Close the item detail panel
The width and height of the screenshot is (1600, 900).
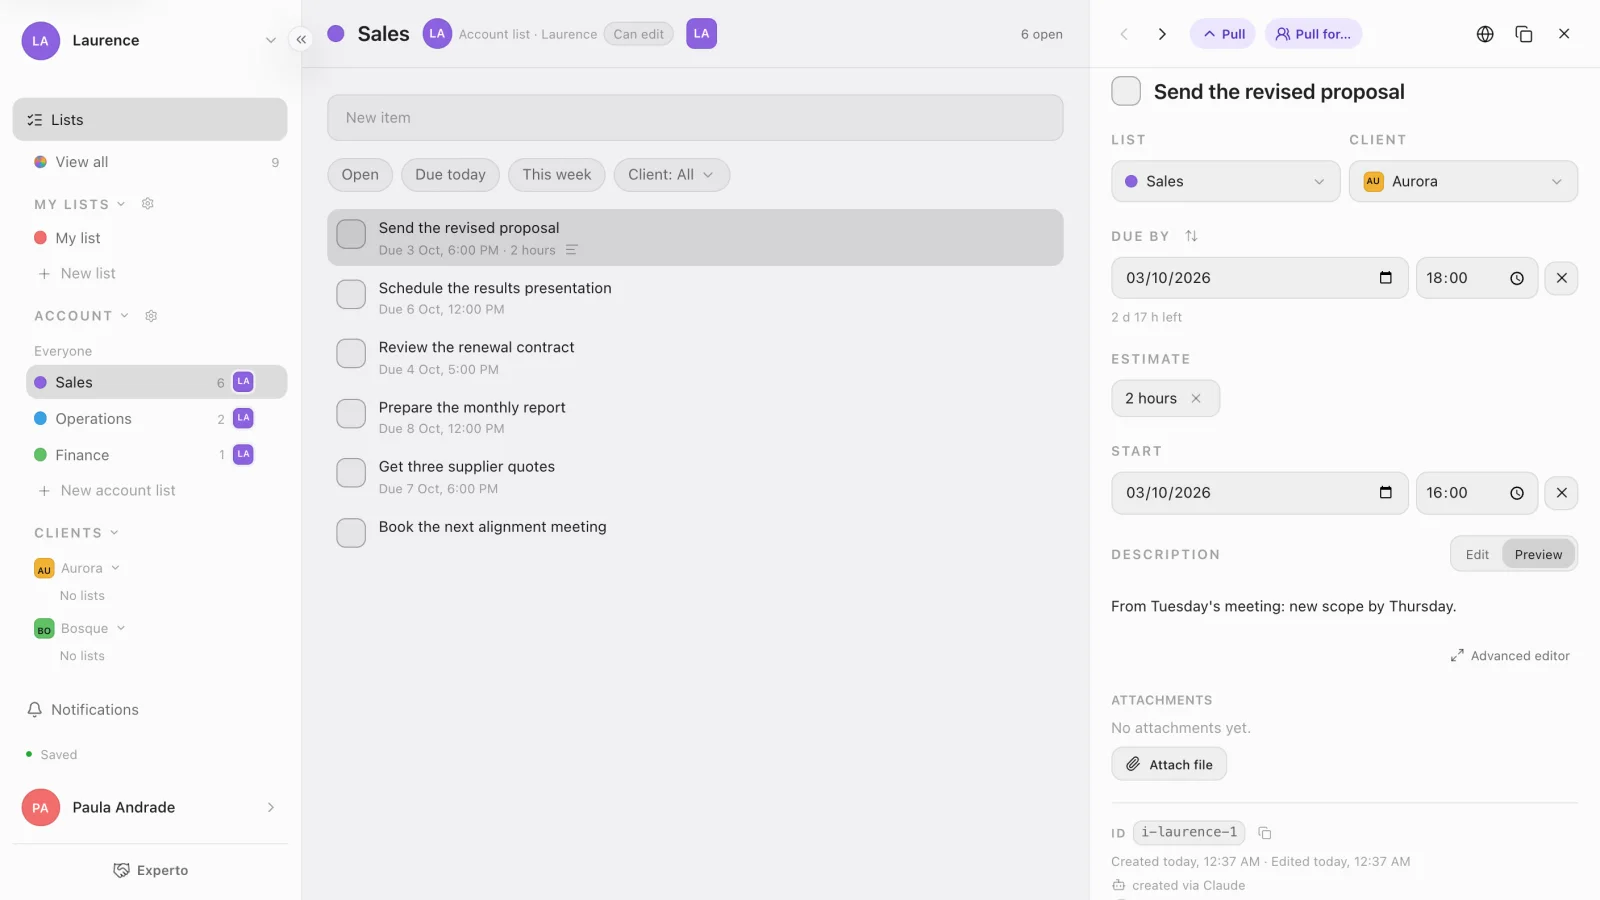click(1564, 34)
